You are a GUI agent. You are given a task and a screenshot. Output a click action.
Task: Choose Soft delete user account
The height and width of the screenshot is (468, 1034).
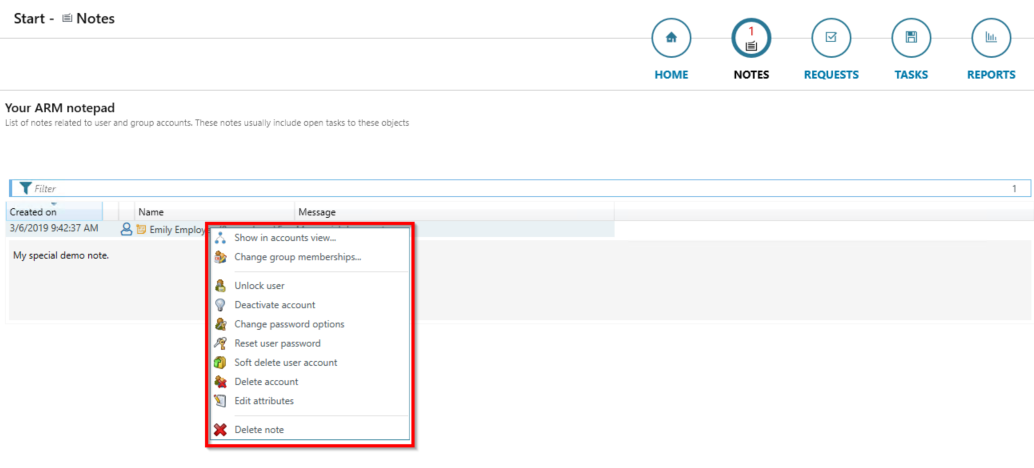(x=285, y=362)
